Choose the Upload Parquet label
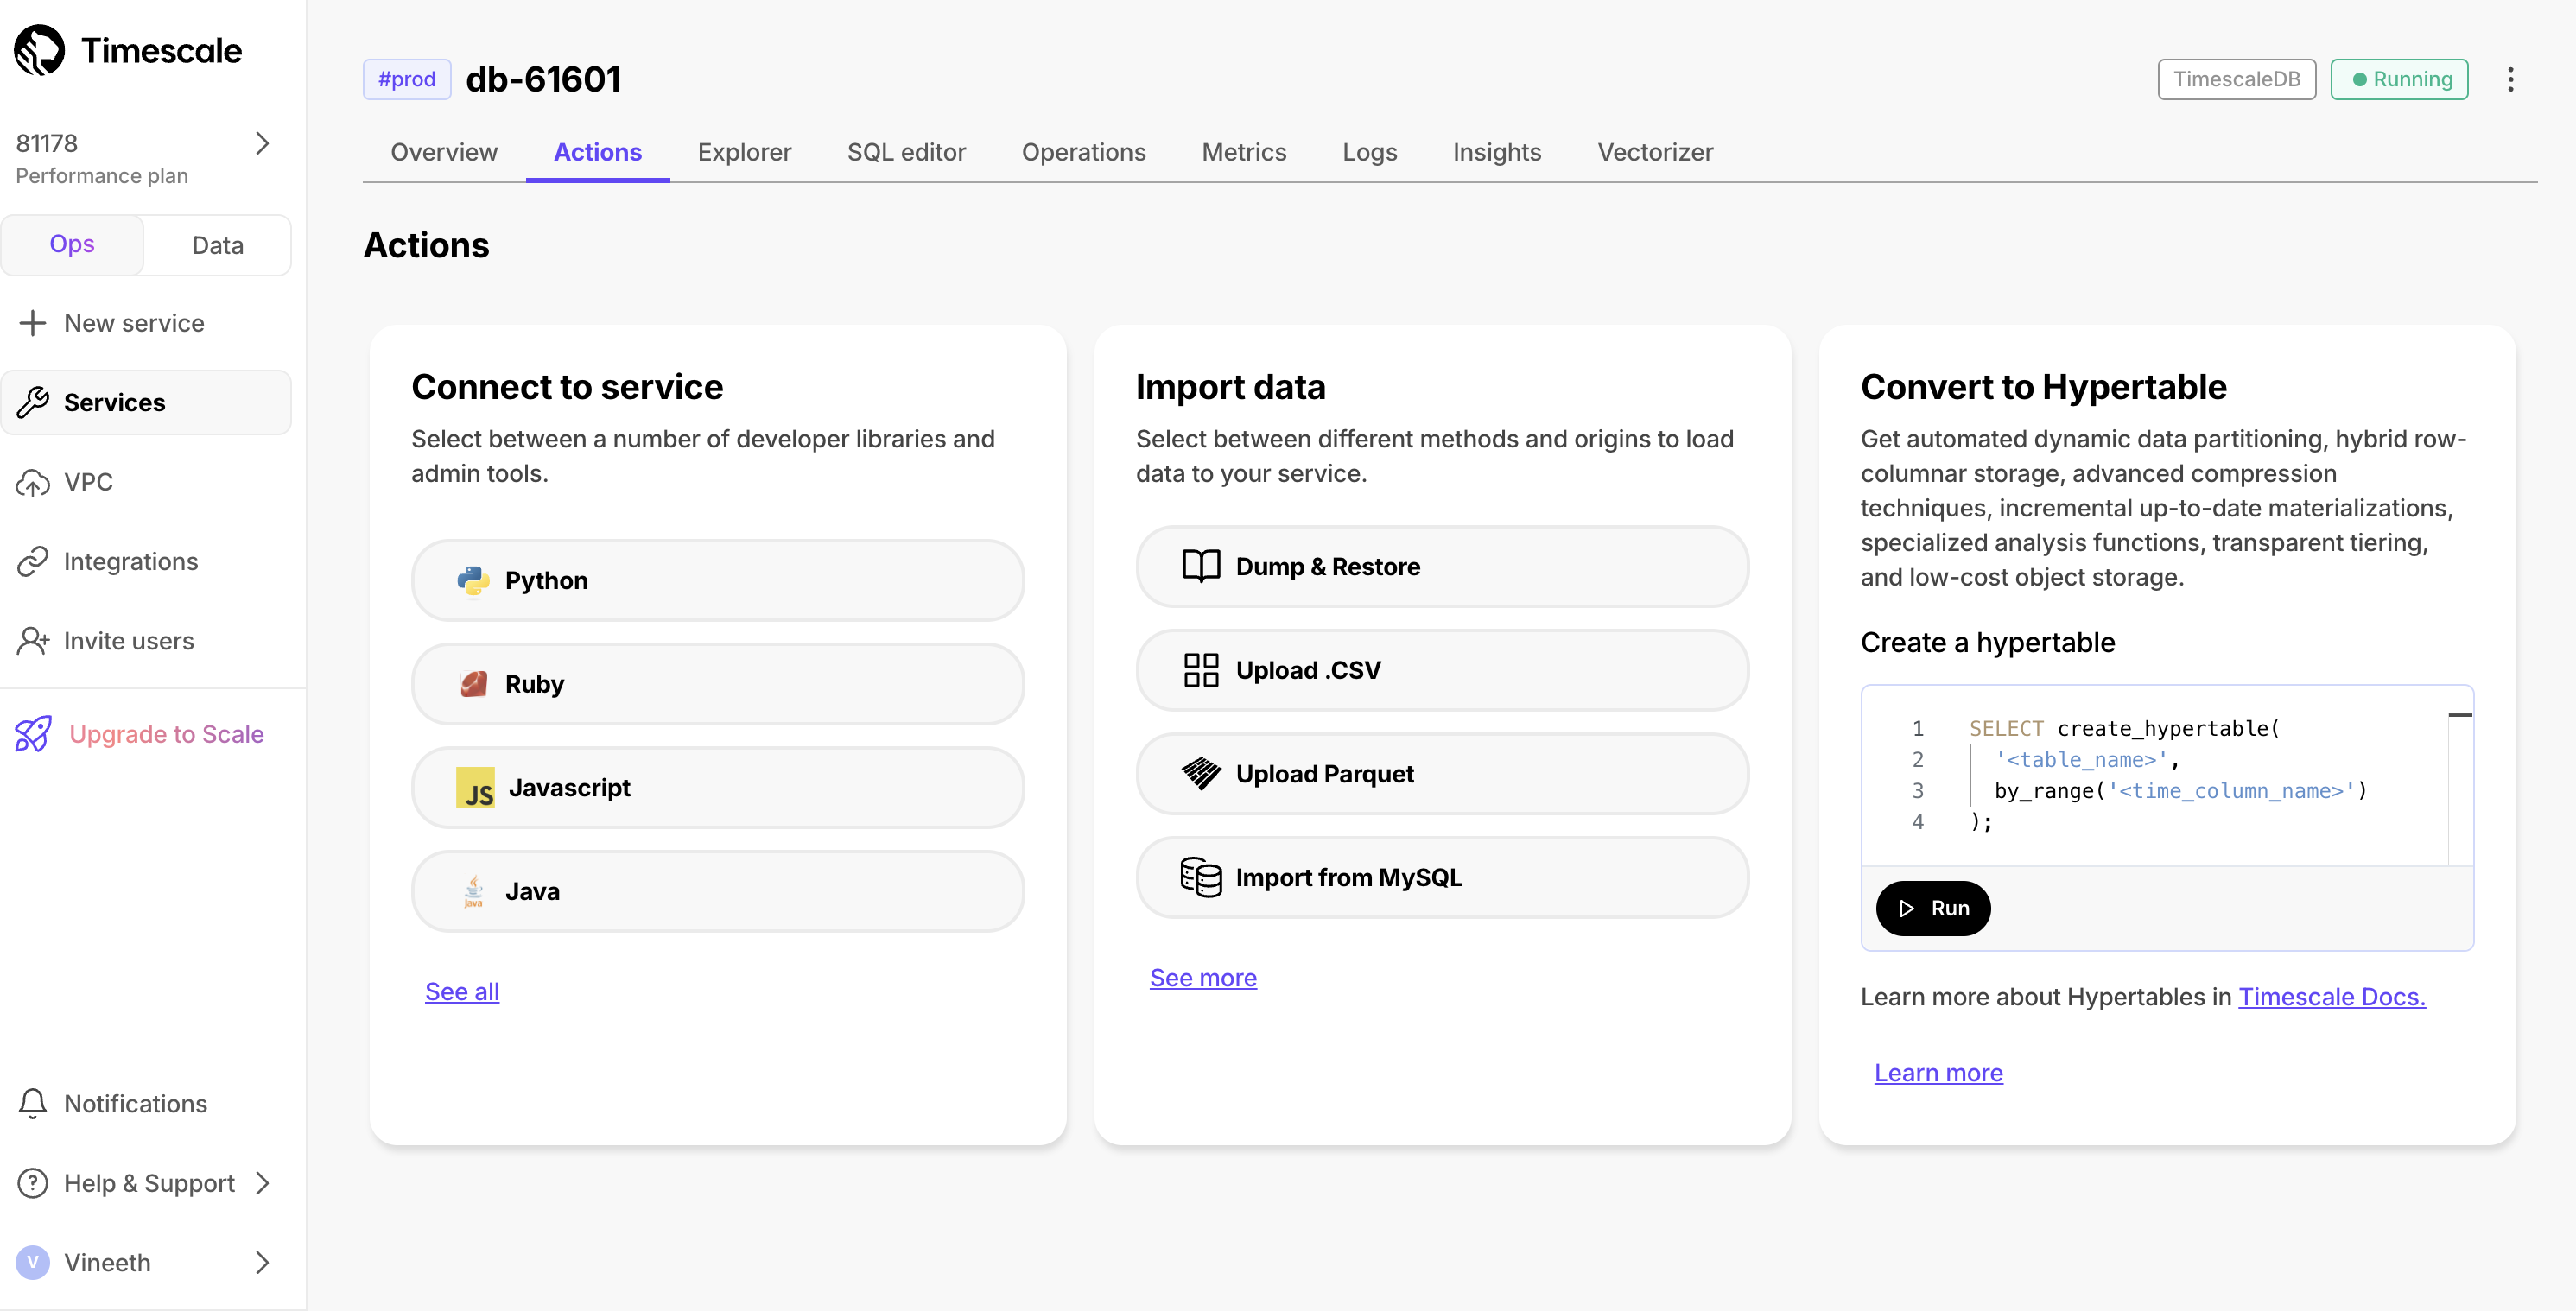This screenshot has width=2576, height=1311. pyautogui.click(x=1324, y=774)
